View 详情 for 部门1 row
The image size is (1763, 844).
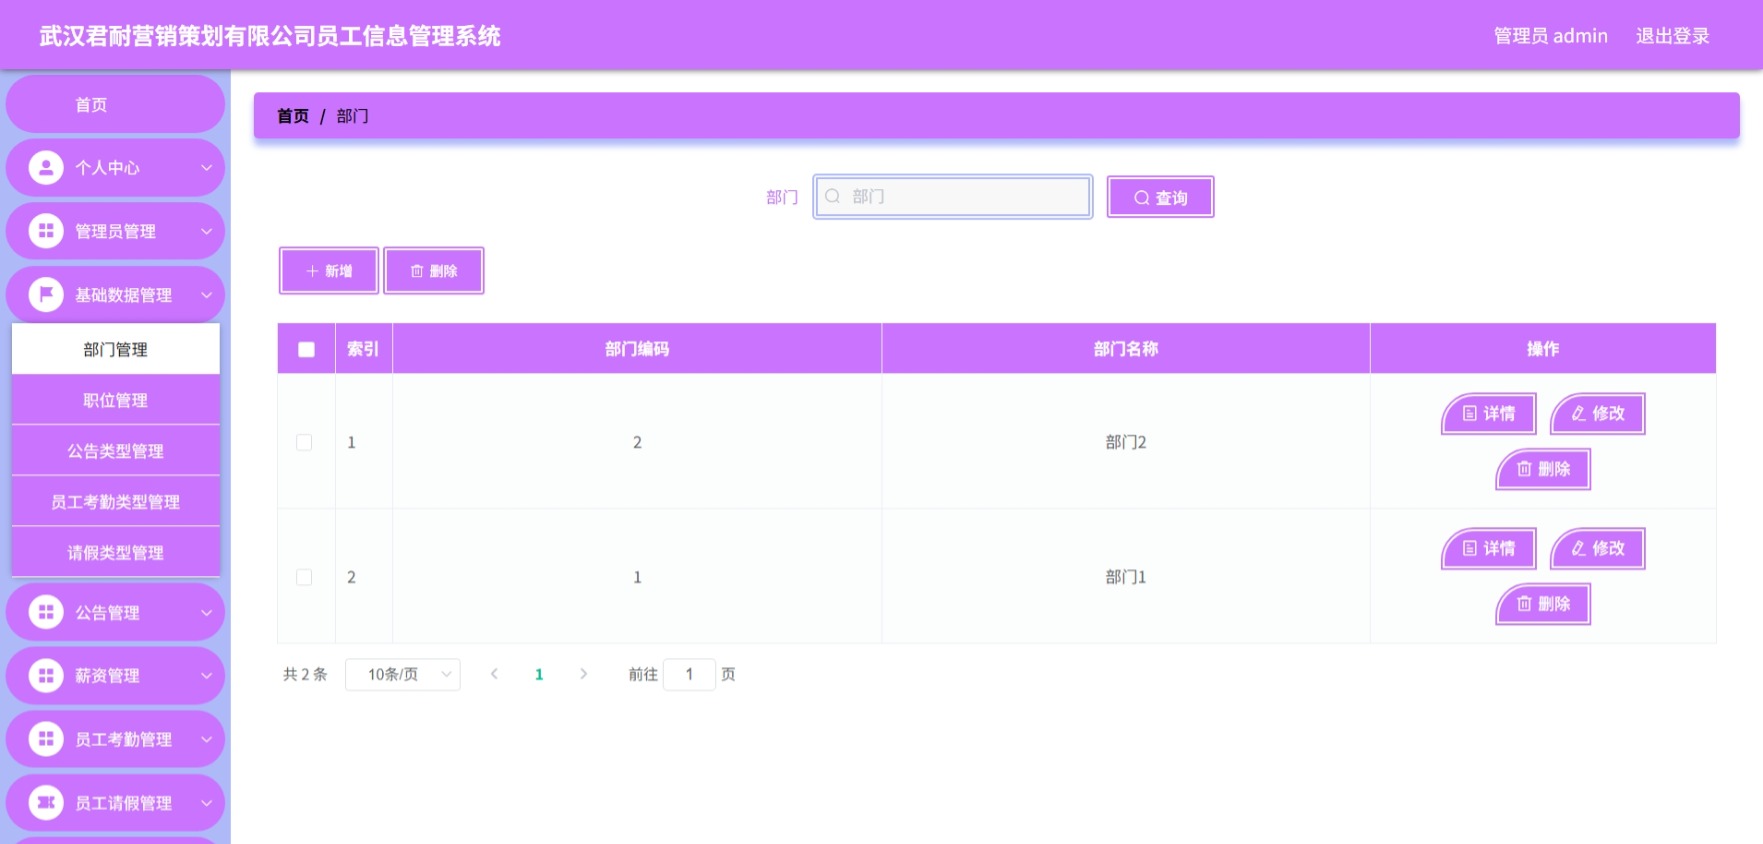(1489, 548)
